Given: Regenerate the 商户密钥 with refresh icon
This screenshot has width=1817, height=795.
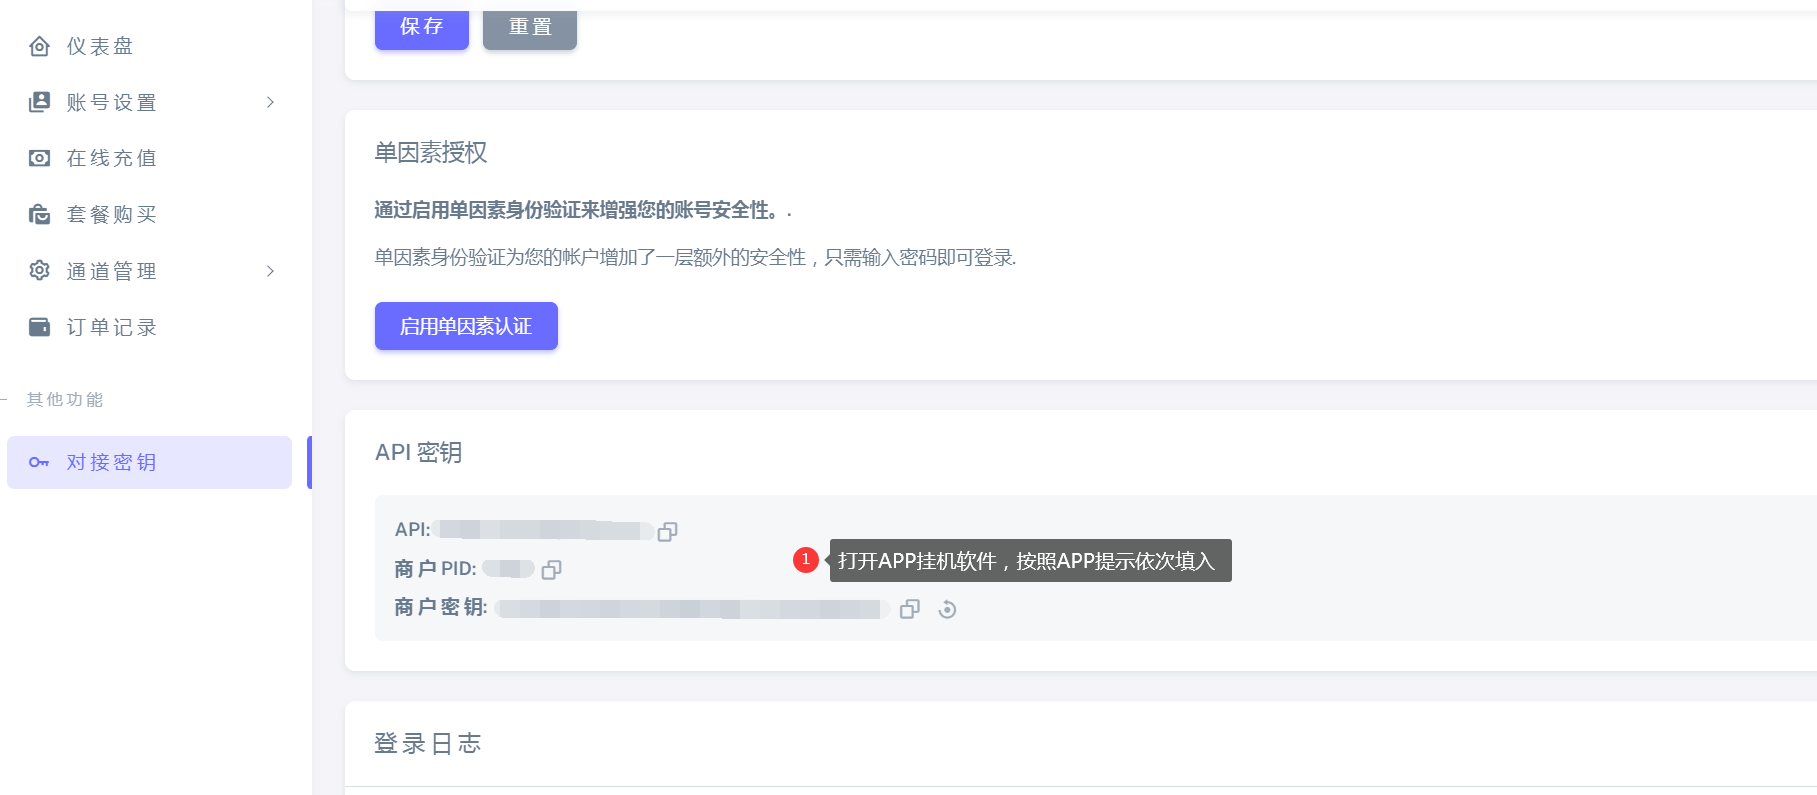Looking at the screenshot, I should pyautogui.click(x=947, y=609).
